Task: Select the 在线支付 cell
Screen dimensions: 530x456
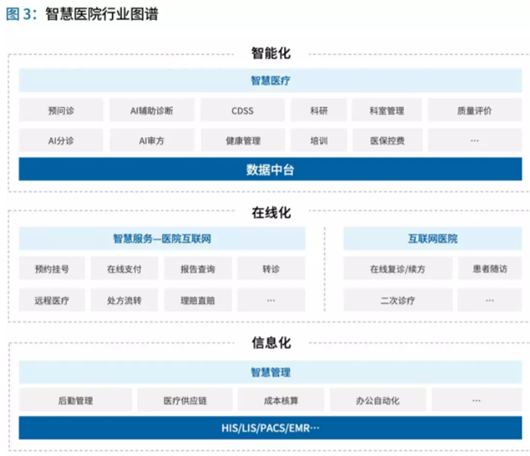Action: (124, 269)
